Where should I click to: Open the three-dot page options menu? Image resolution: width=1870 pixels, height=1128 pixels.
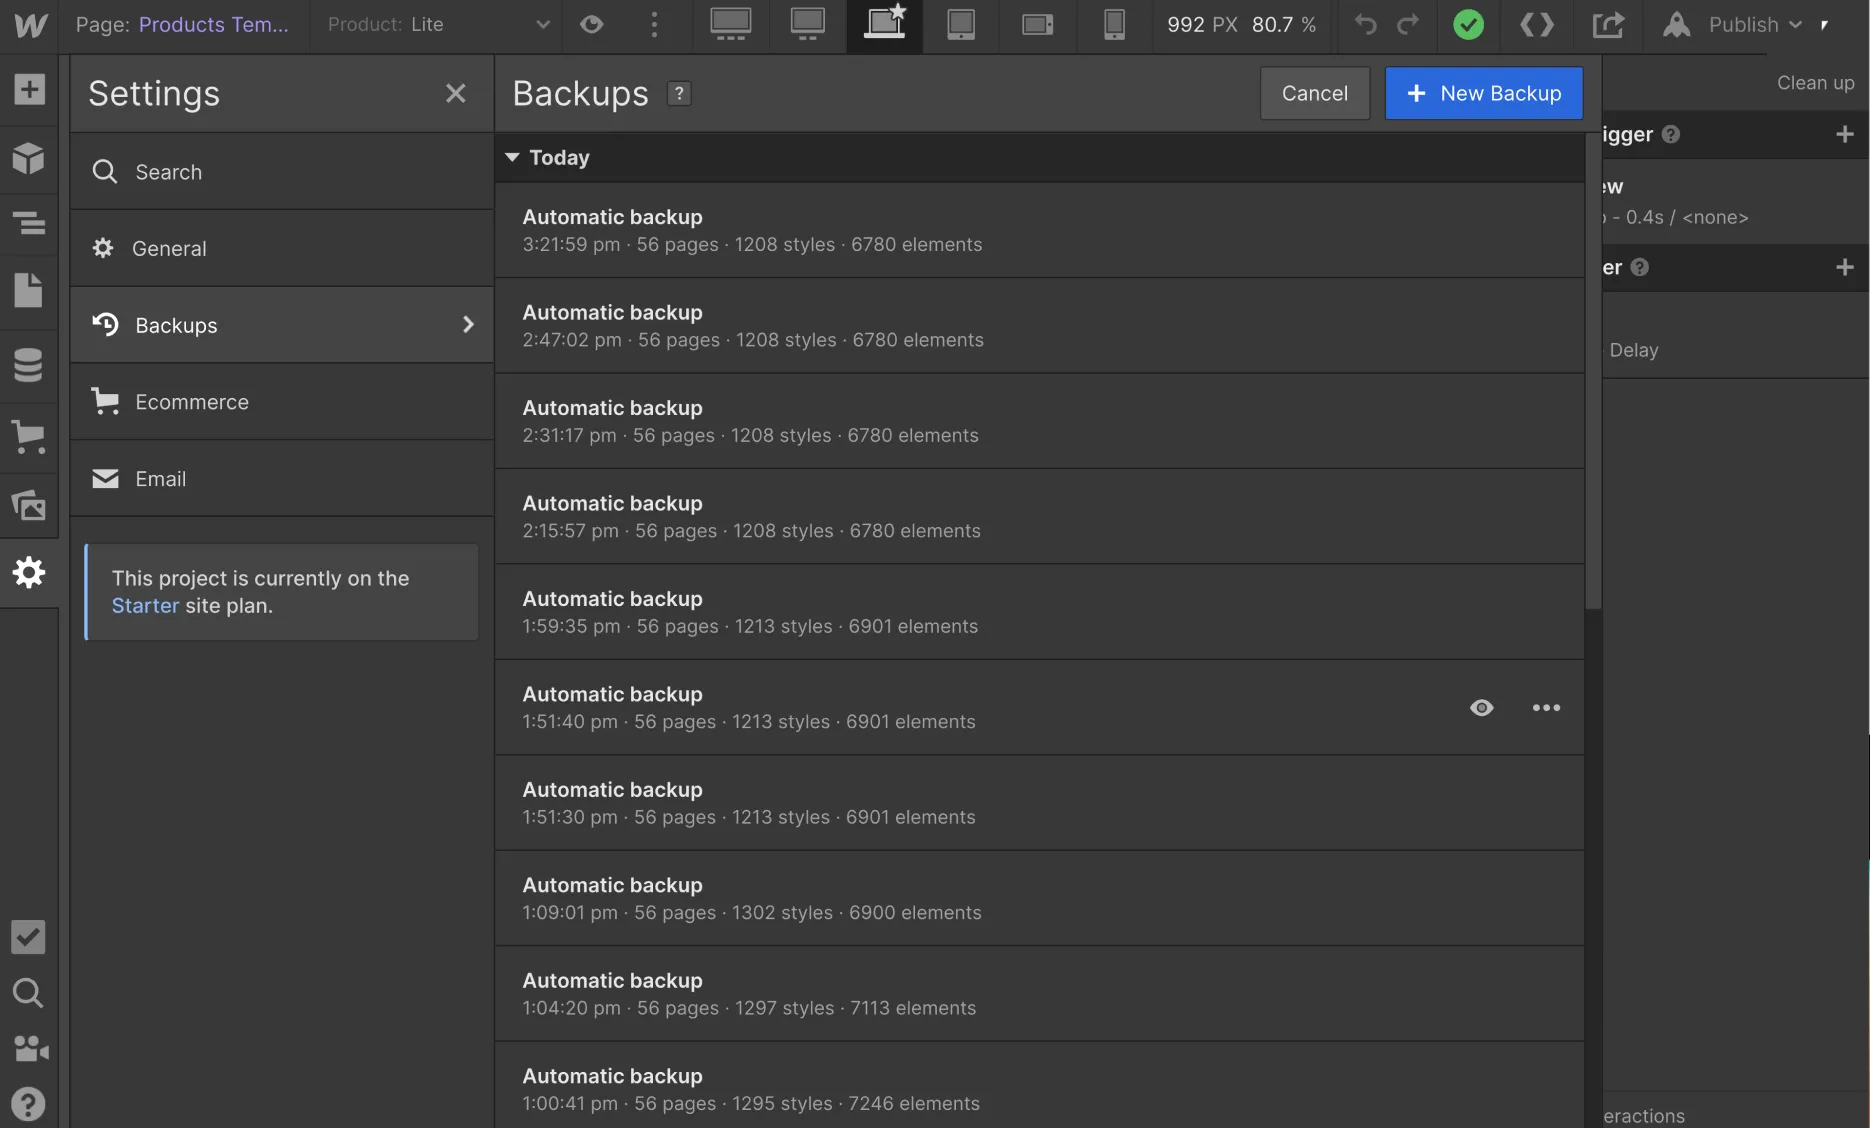[x=654, y=24]
